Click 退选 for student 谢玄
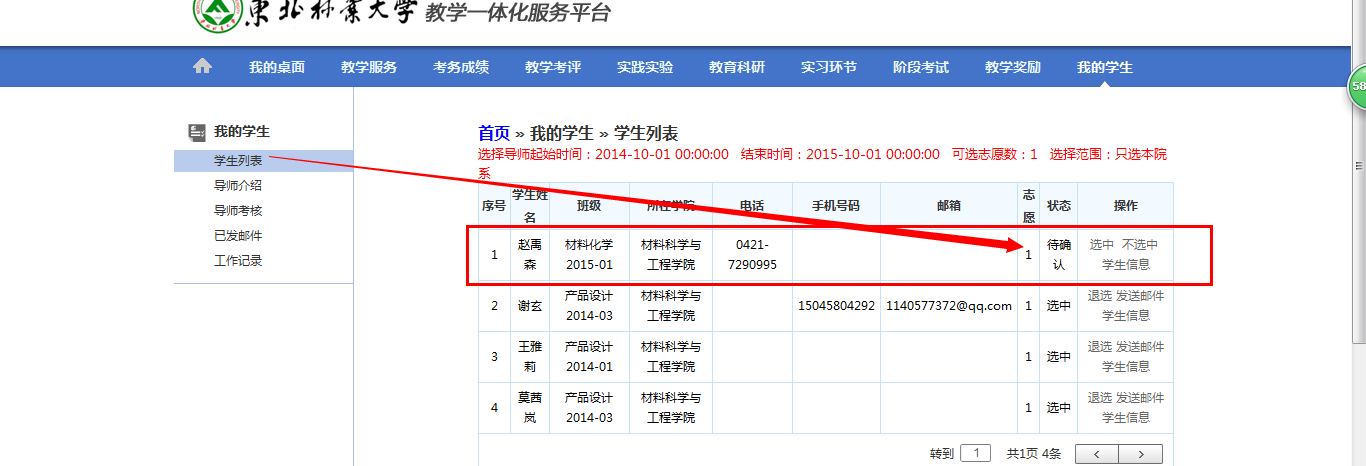The image size is (1366, 466). point(1099,295)
